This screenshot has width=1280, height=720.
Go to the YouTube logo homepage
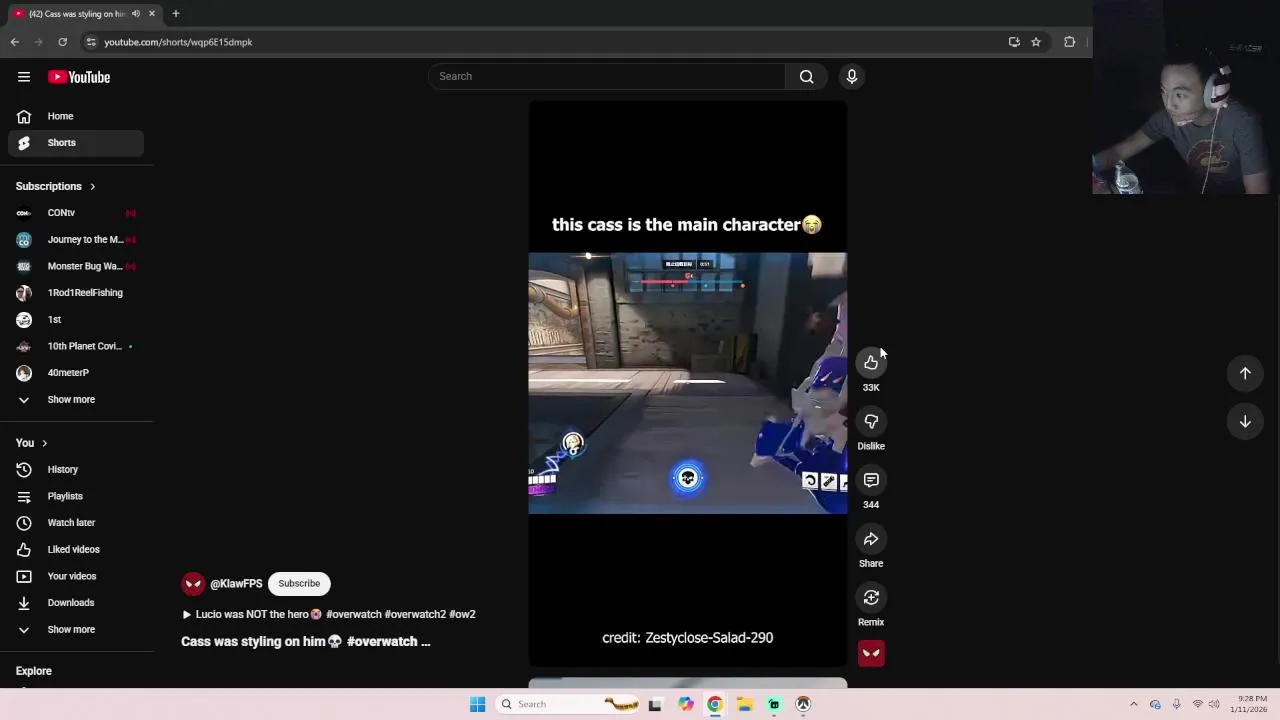coord(79,77)
